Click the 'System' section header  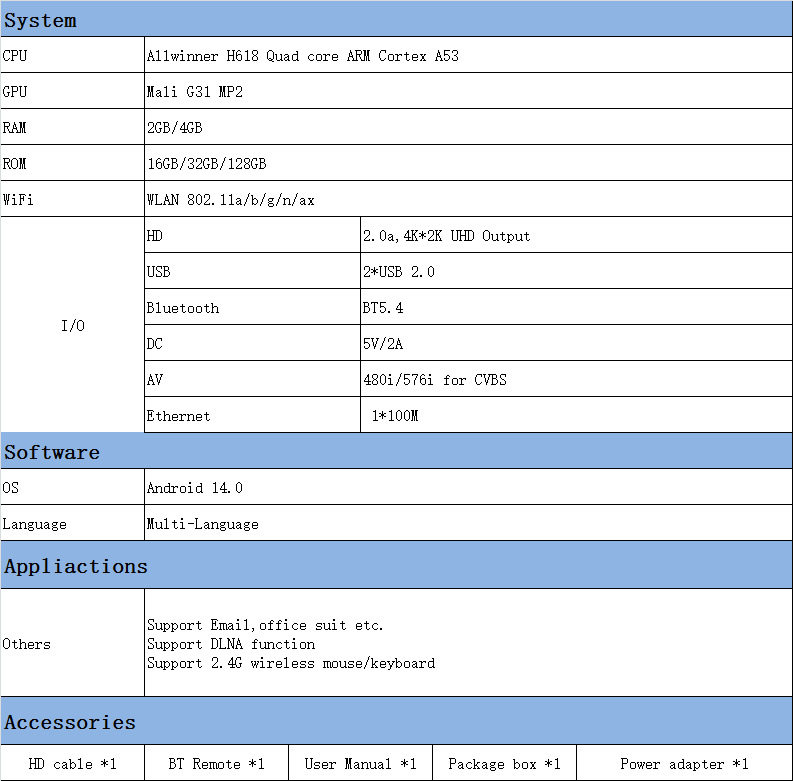click(396, 19)
